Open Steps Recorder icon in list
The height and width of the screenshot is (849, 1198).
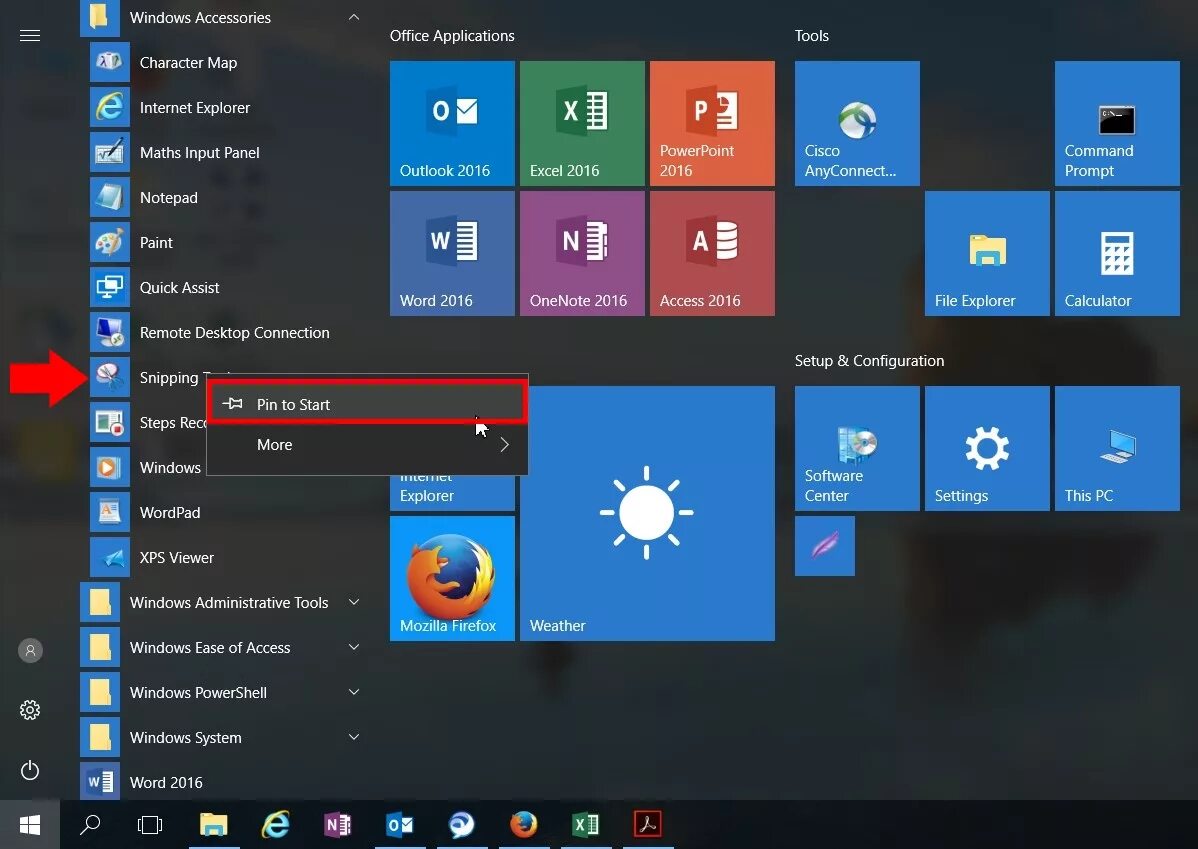109,422
